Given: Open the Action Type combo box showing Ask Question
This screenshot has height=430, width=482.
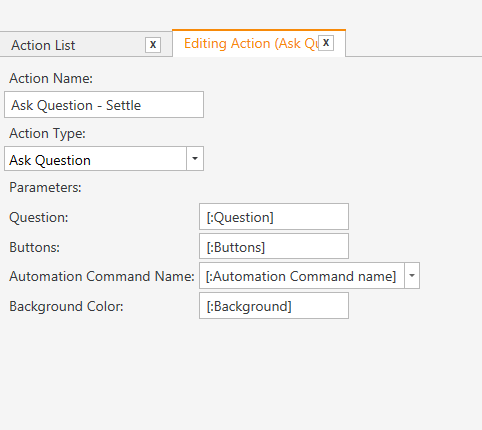Looking at the screenshot, I should click(95, 159).
